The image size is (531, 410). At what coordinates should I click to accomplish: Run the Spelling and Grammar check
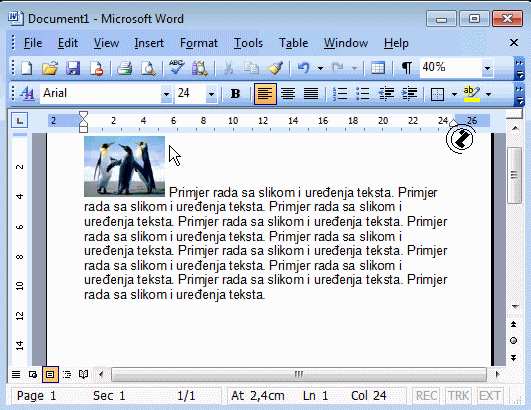(x=176, y=68)
